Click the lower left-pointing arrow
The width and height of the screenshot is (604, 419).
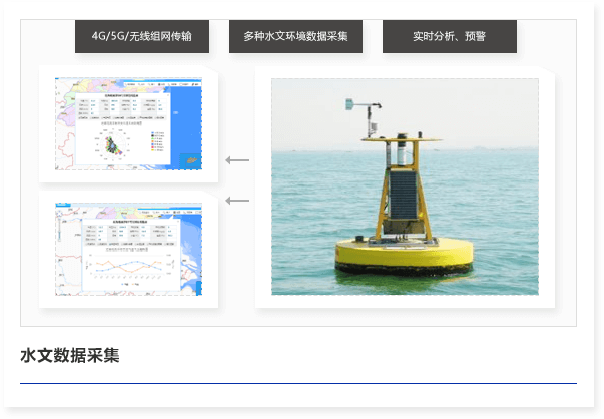tap(237, 201)
